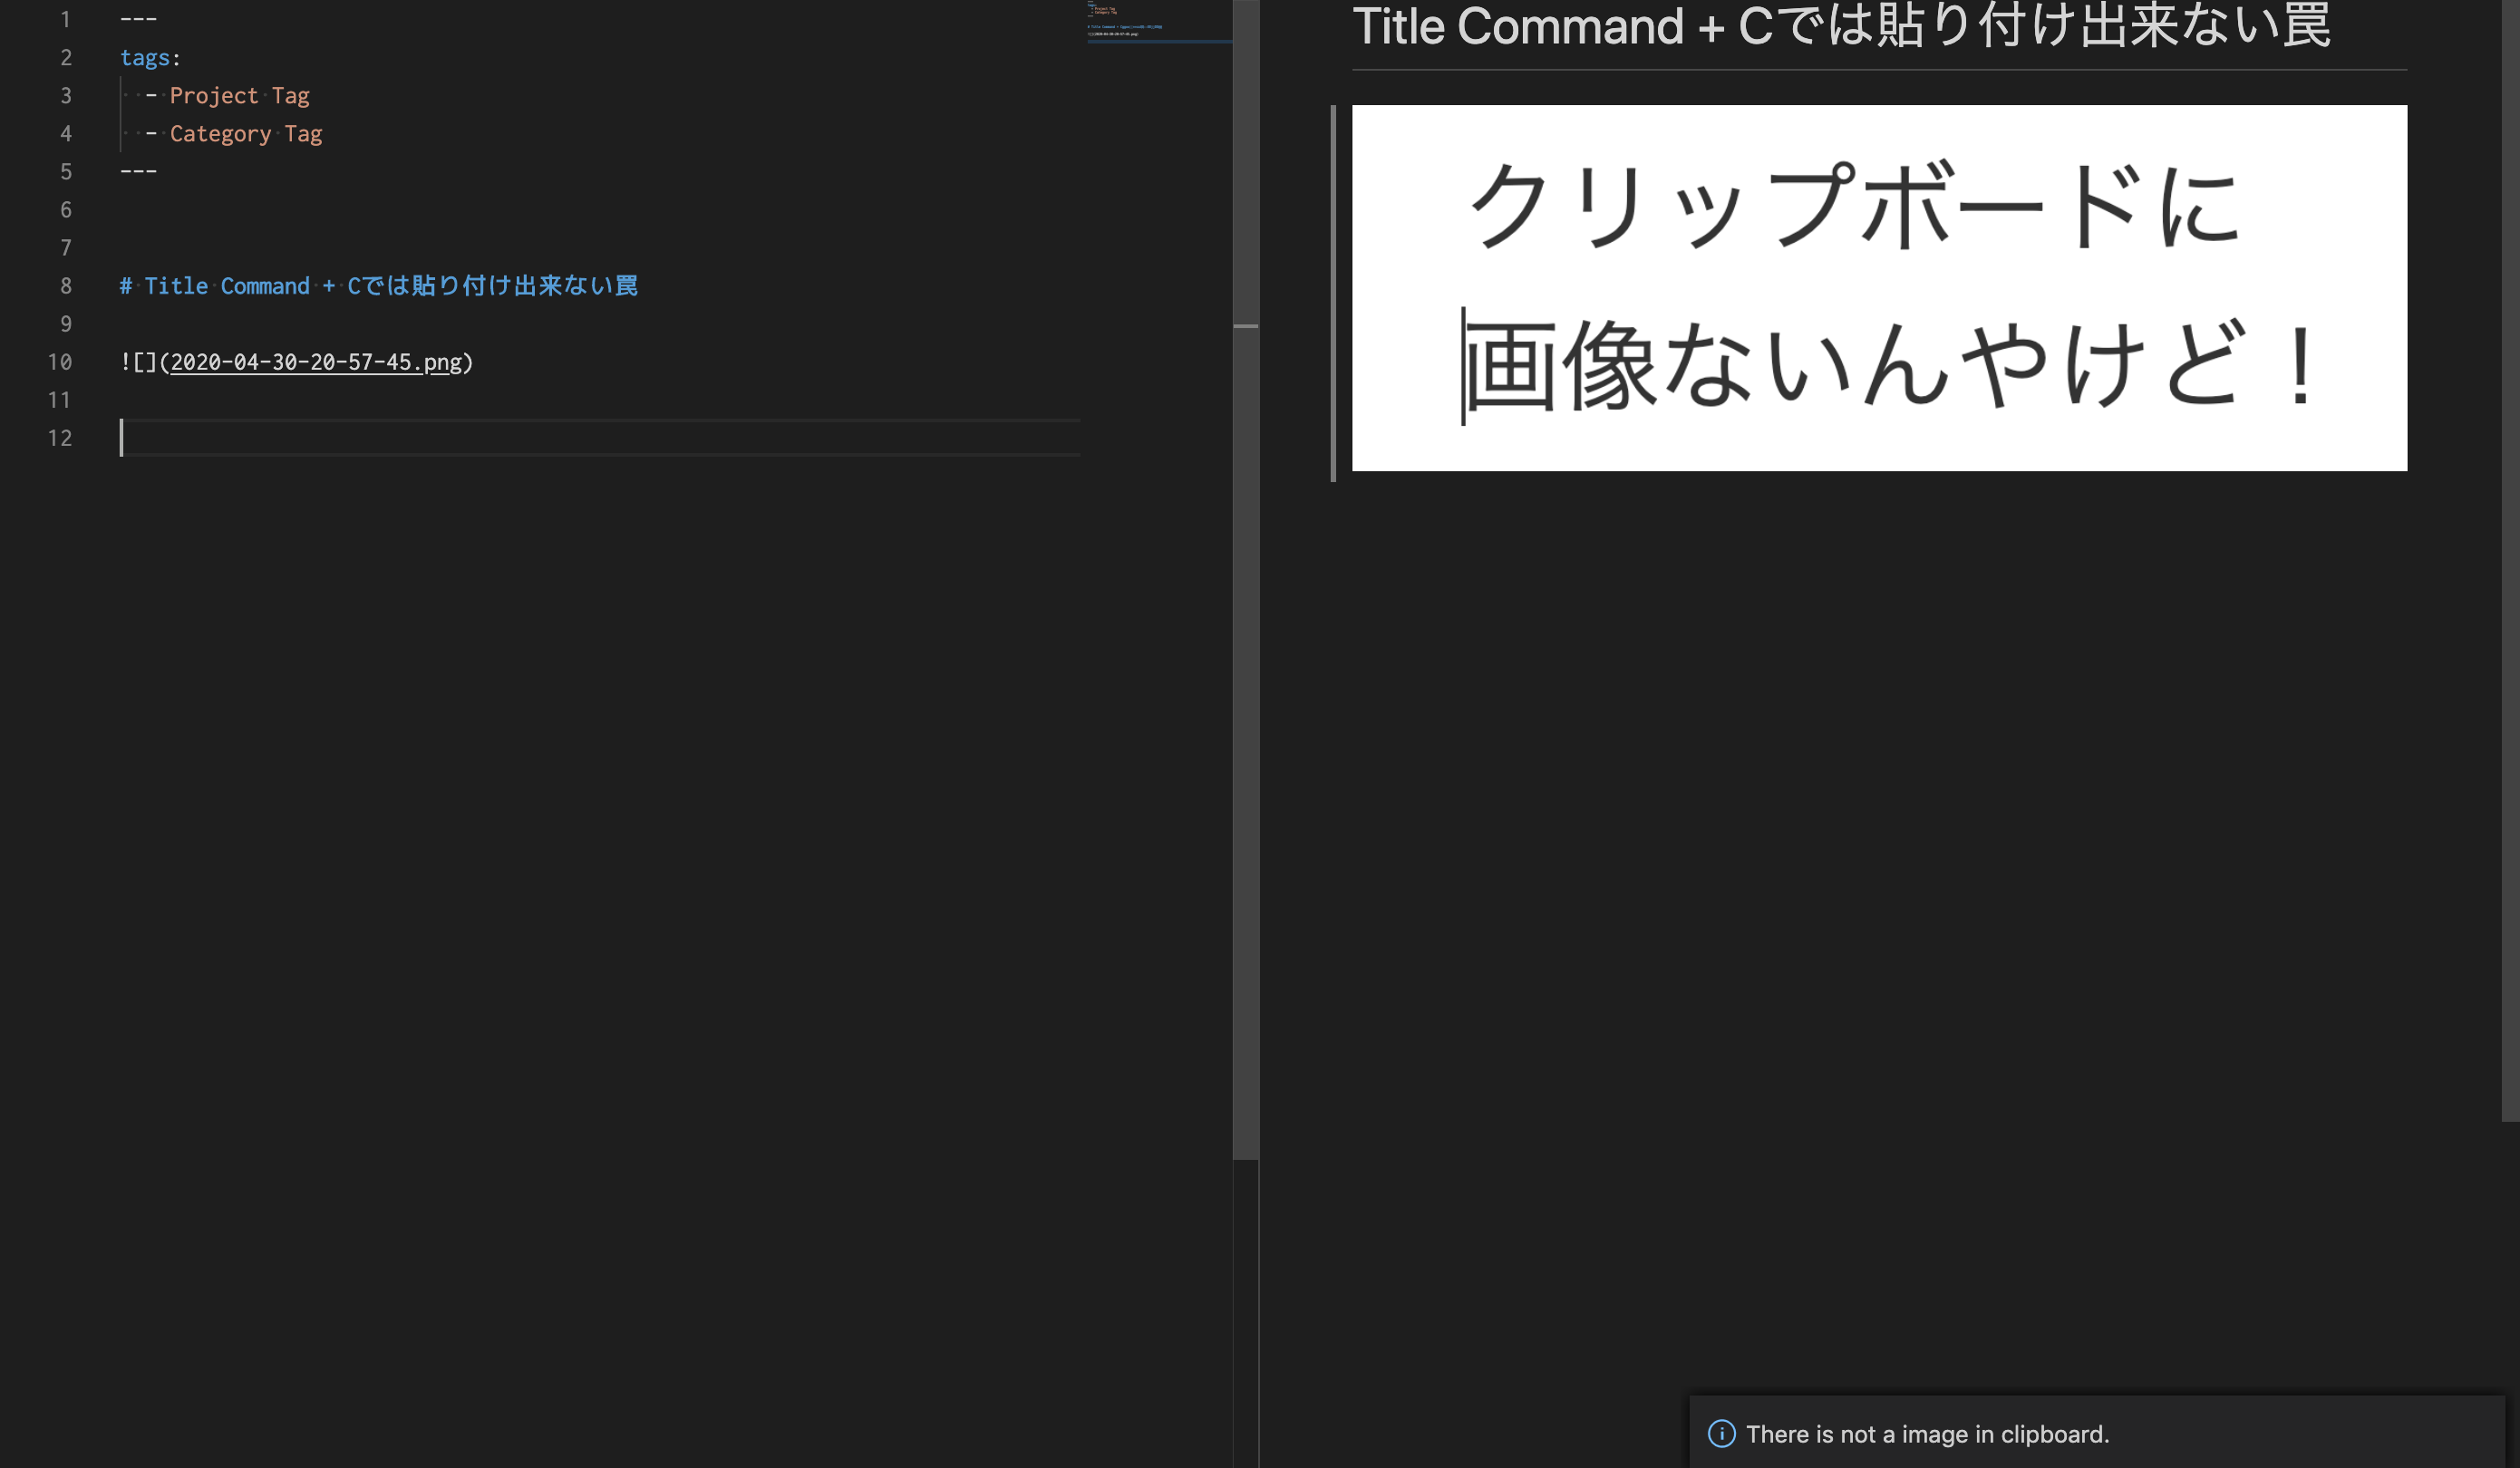Click the preview pane's vertical scrollbar
The height and width of the screenshot is (1468, 2520).
(x=2510, y=560)
